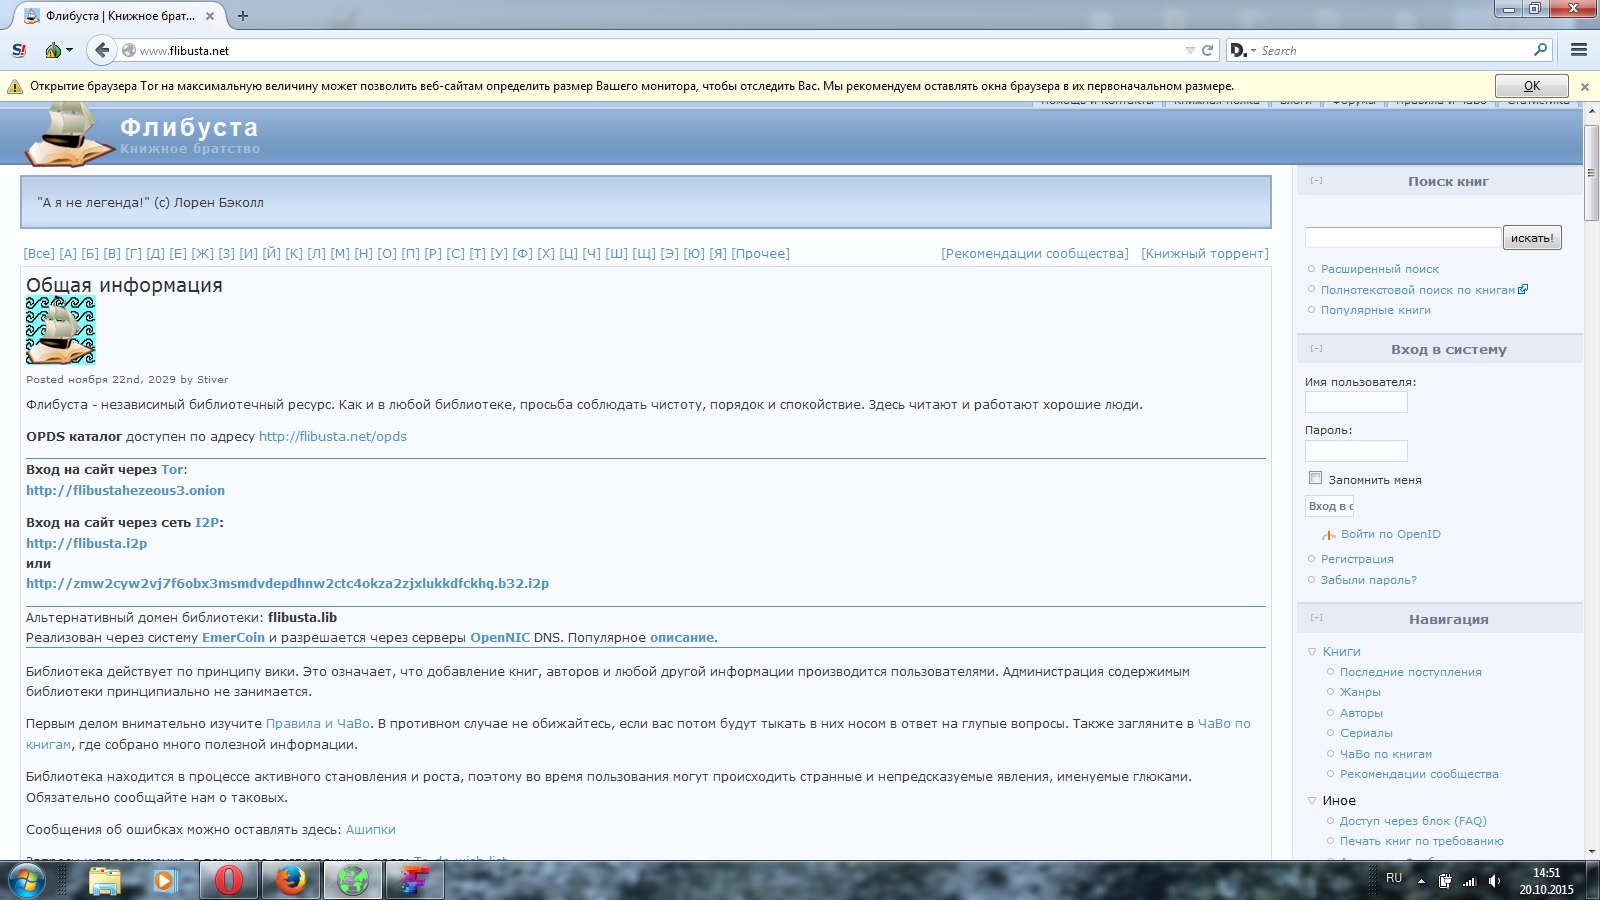Viewport: 1600px width, 900px height.
Task: Tick the 'Запомнить меня' checkbox
Action: pos(1316,478)
